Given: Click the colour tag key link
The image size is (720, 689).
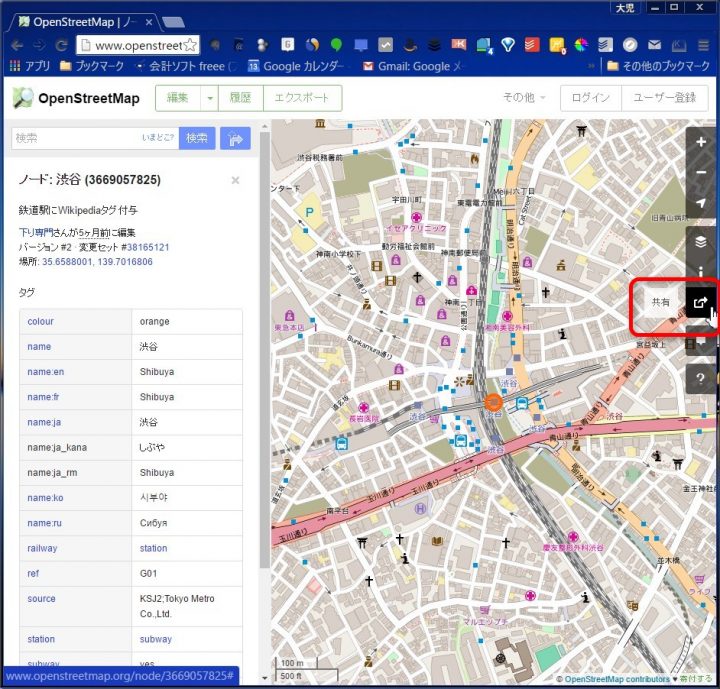Looking at the screenshot, I should (40, 322).
